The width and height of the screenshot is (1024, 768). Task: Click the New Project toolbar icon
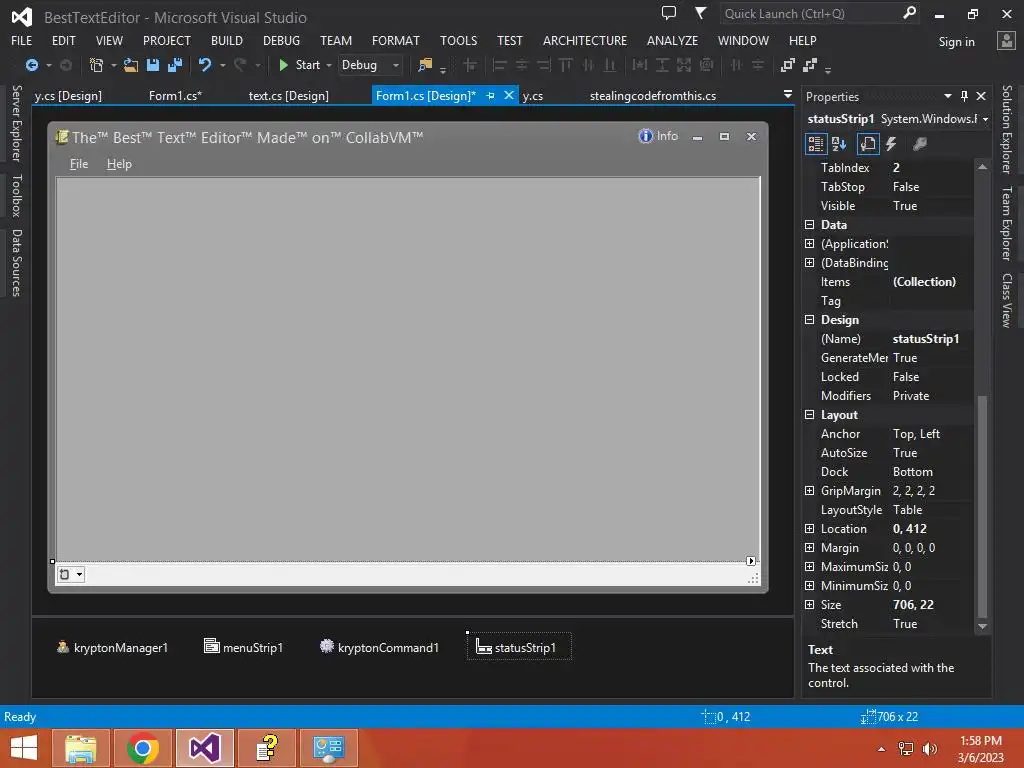[x=96, y=65]
